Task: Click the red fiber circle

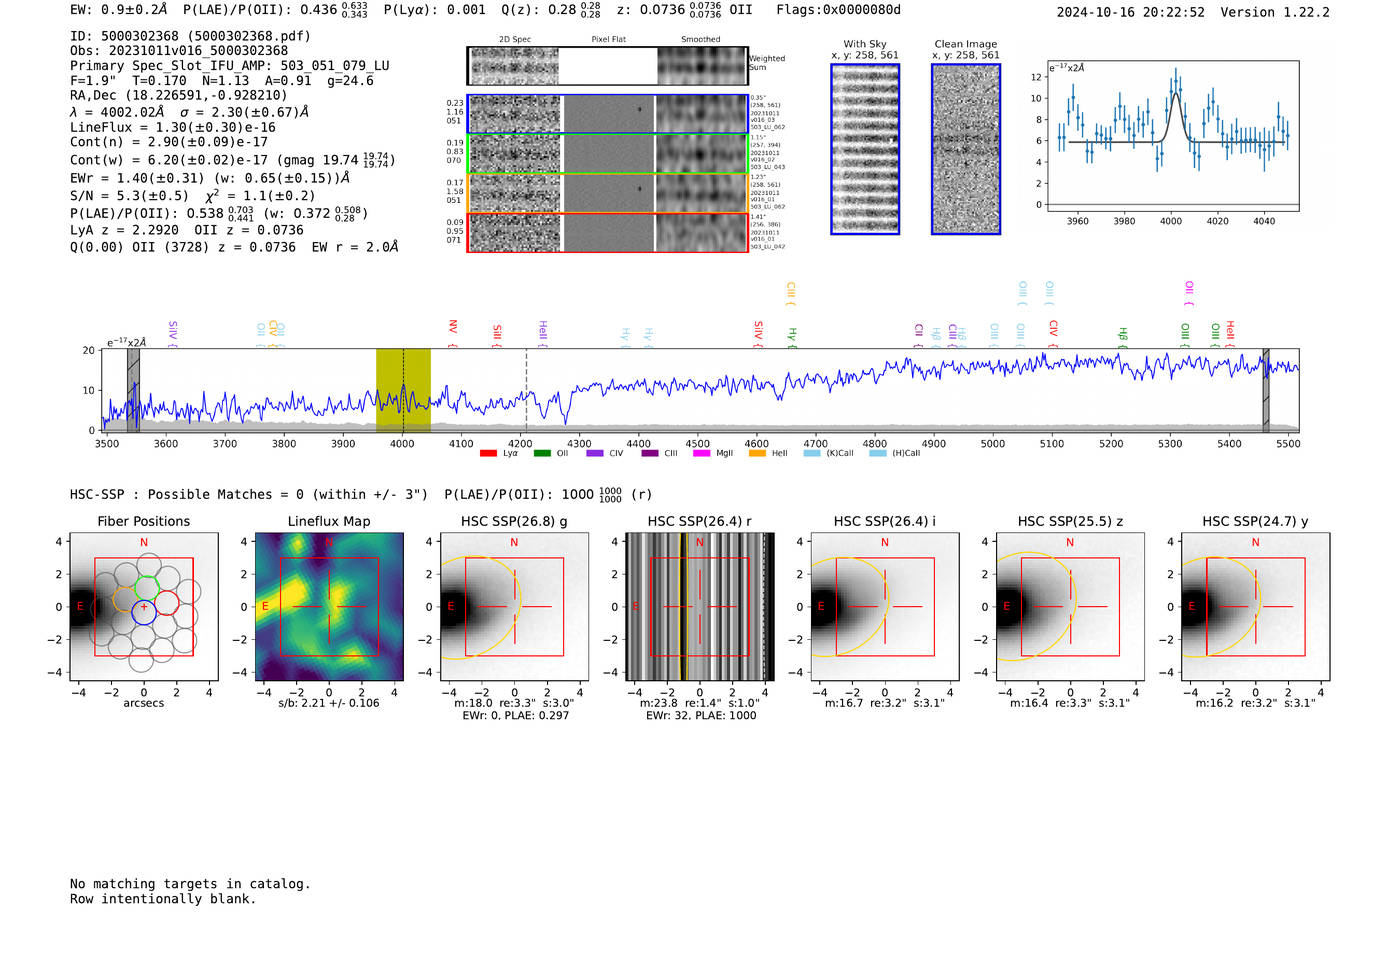Action: click(x=166, y=603)
